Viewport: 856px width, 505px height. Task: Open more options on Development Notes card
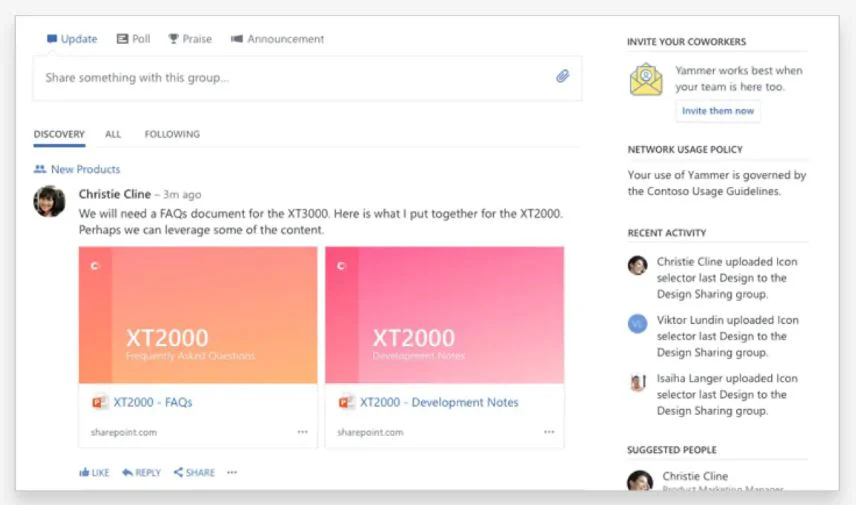click(x=549, y=432)
